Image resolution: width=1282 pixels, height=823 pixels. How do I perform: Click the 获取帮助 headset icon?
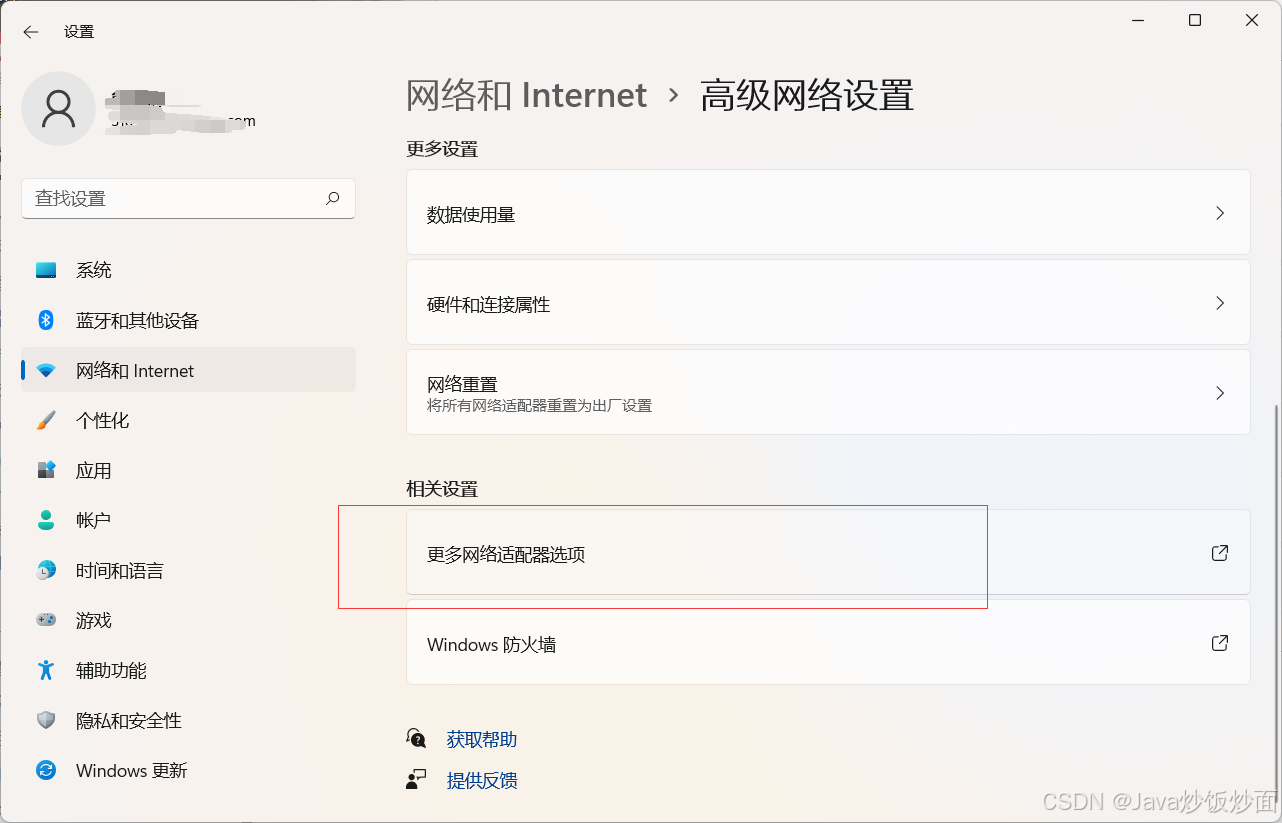416,738
